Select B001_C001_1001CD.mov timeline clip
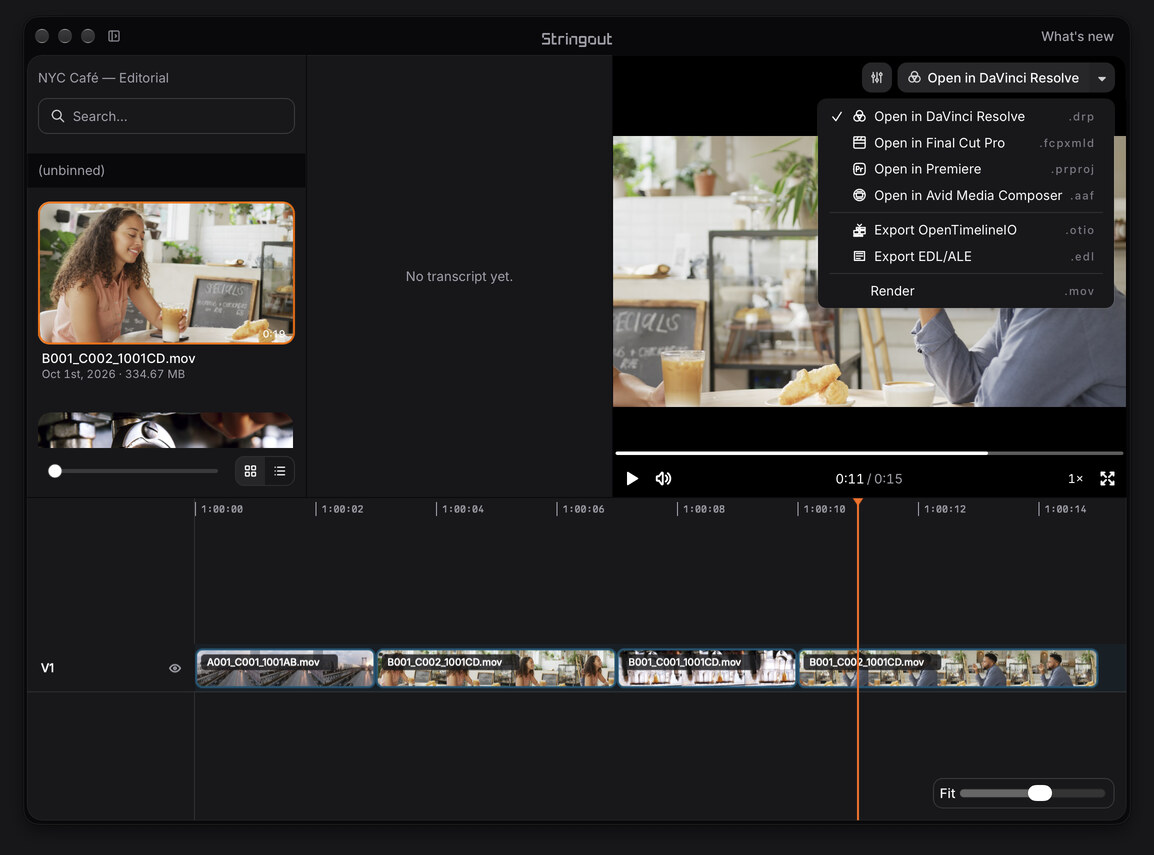This screenshot has height=855, width=1154. (707, 668)
